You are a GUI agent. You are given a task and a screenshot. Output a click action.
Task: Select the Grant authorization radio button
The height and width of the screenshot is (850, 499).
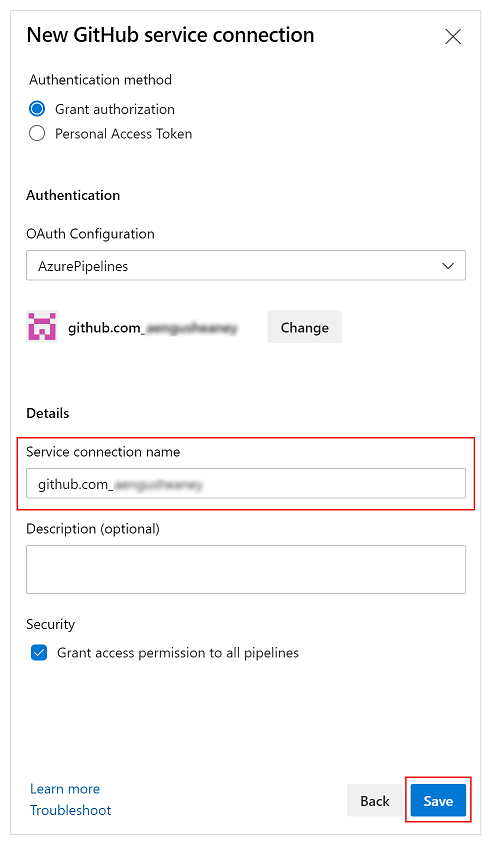click(x=37, y=109)
